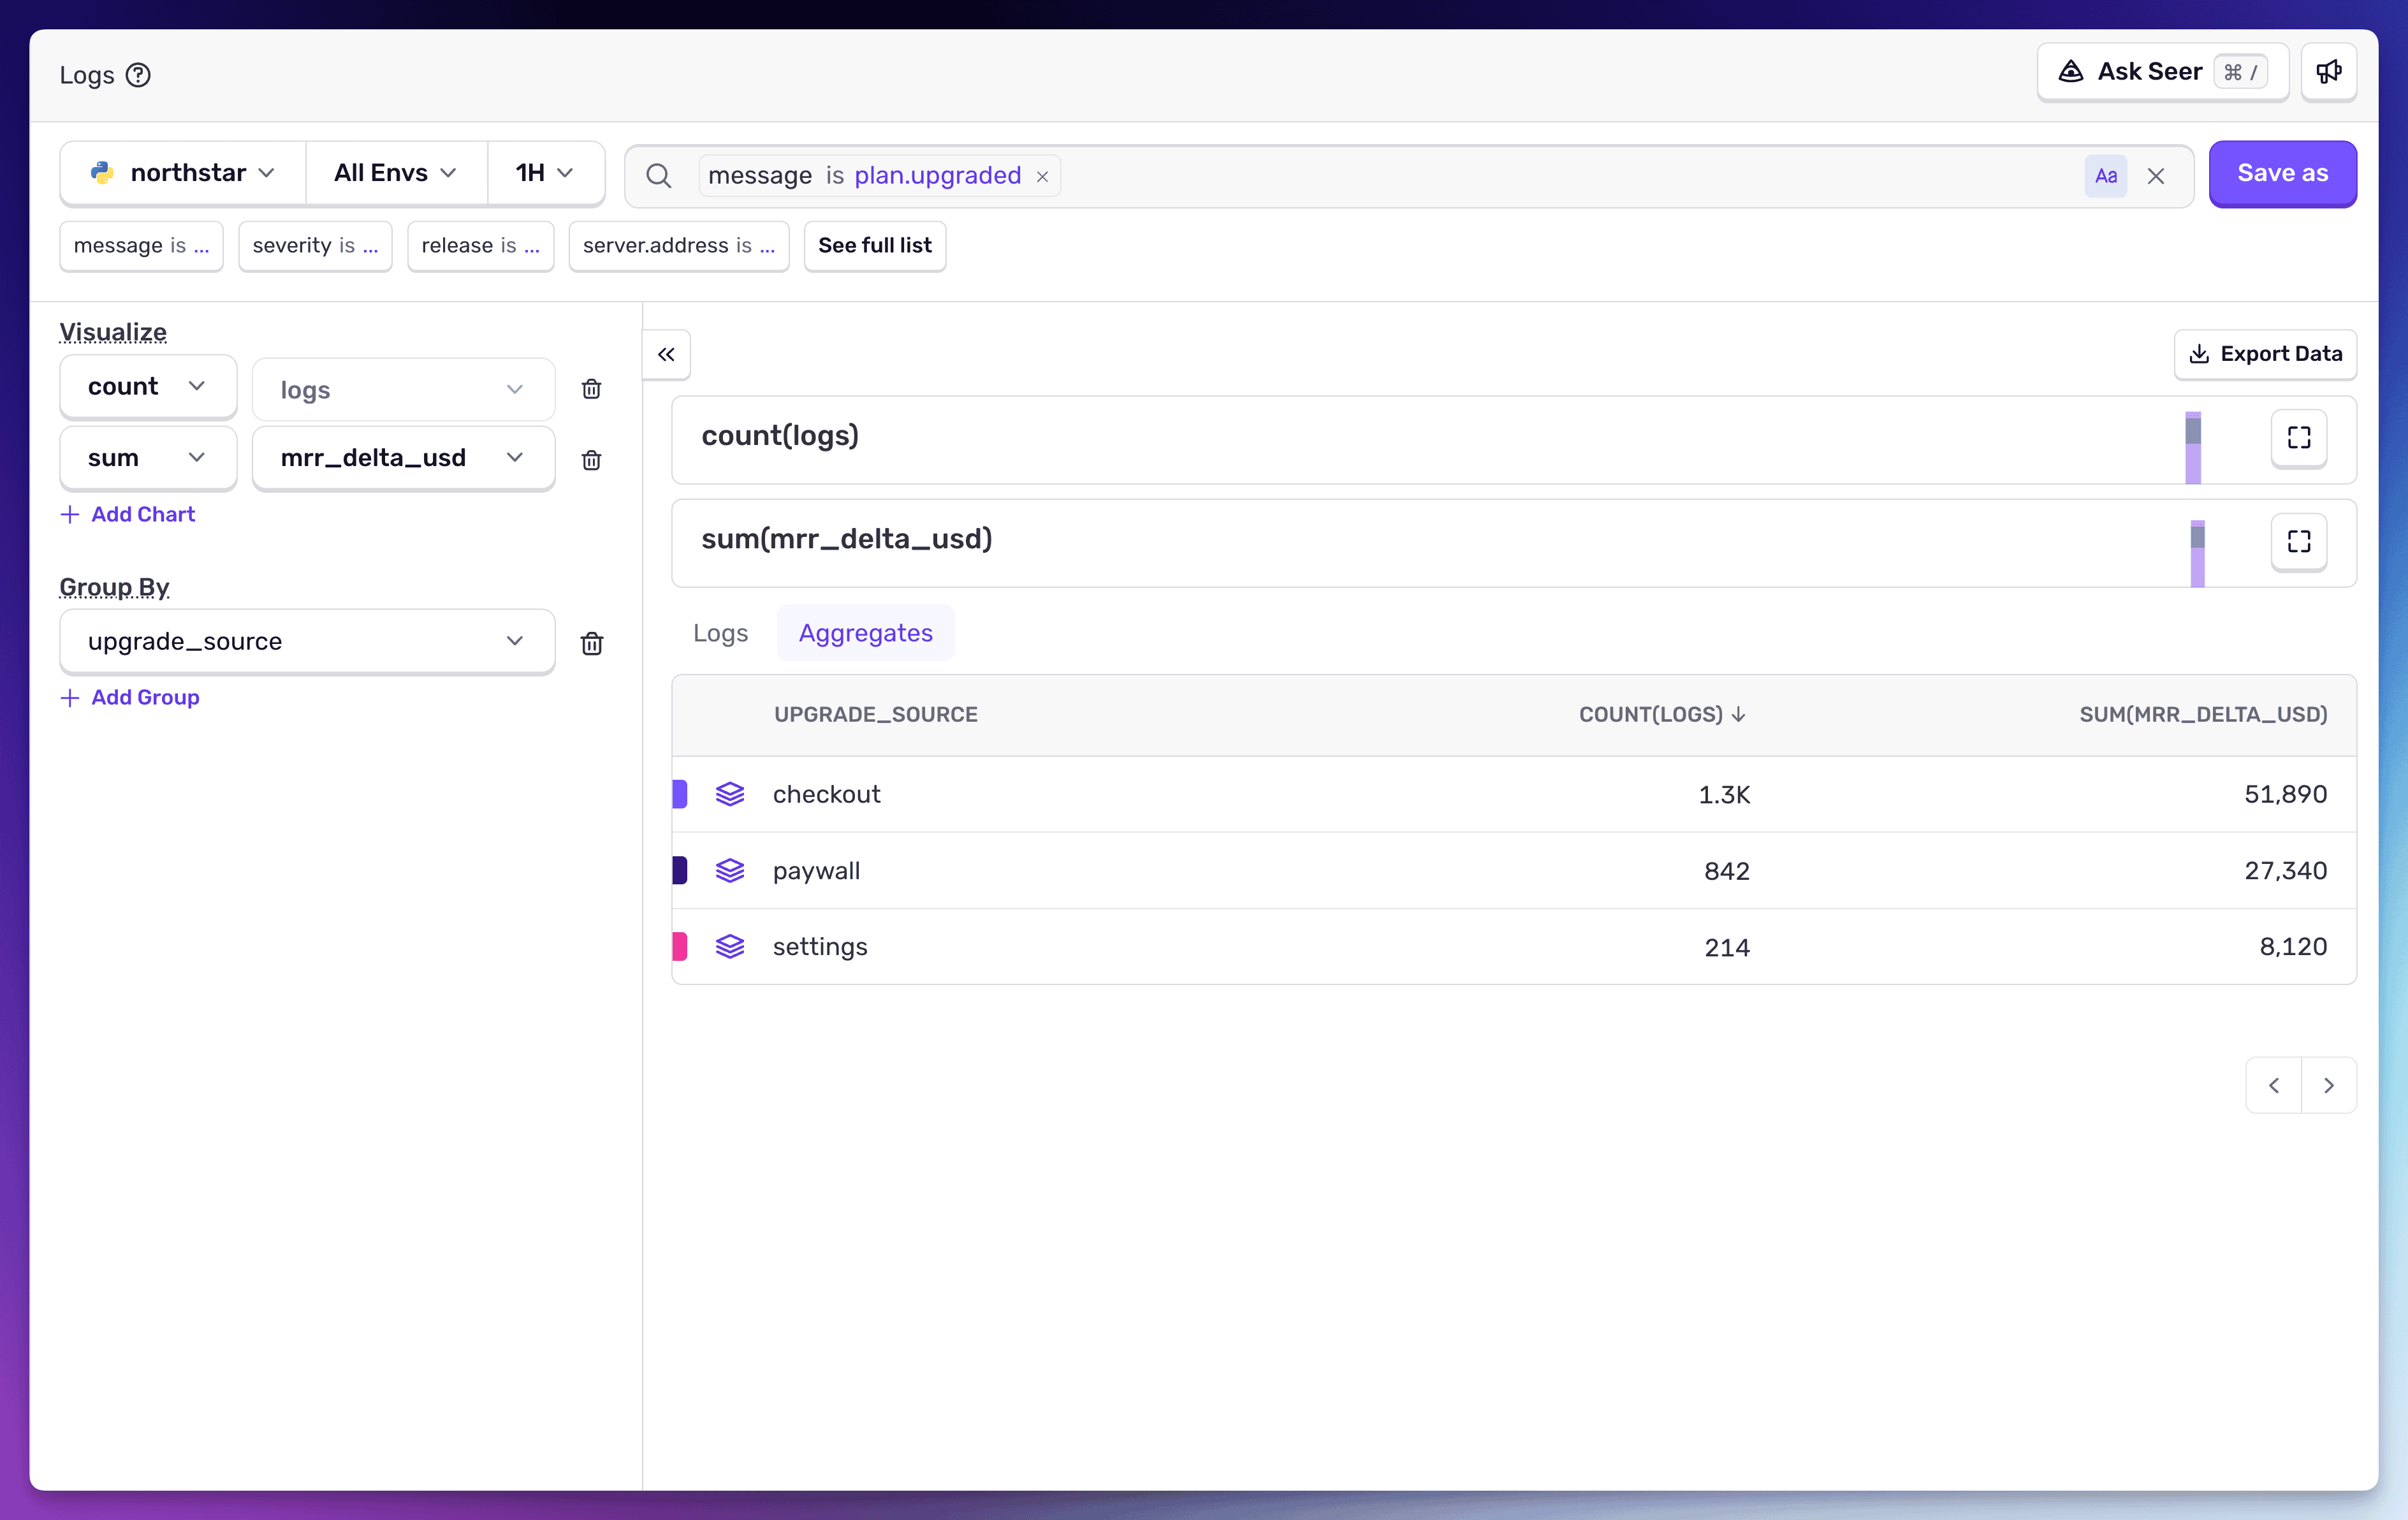
Task: Clear the search query with the X
Action: [x=2156, y=176]
